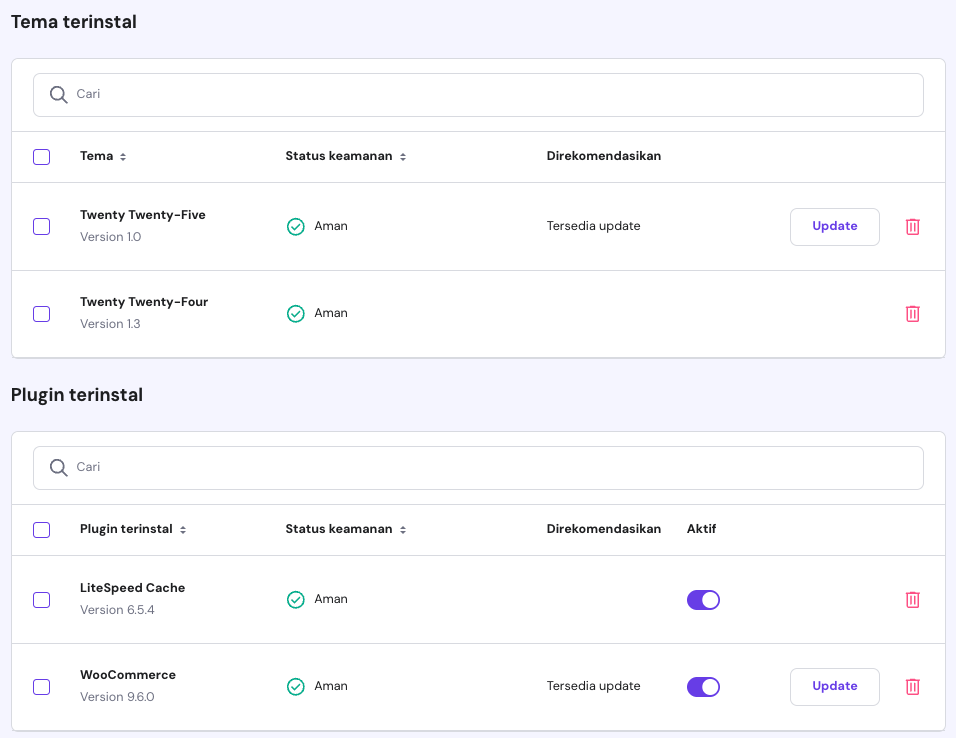Click the magnifier icon in plugin search bar
956x738 pixels.
(58, 467)
